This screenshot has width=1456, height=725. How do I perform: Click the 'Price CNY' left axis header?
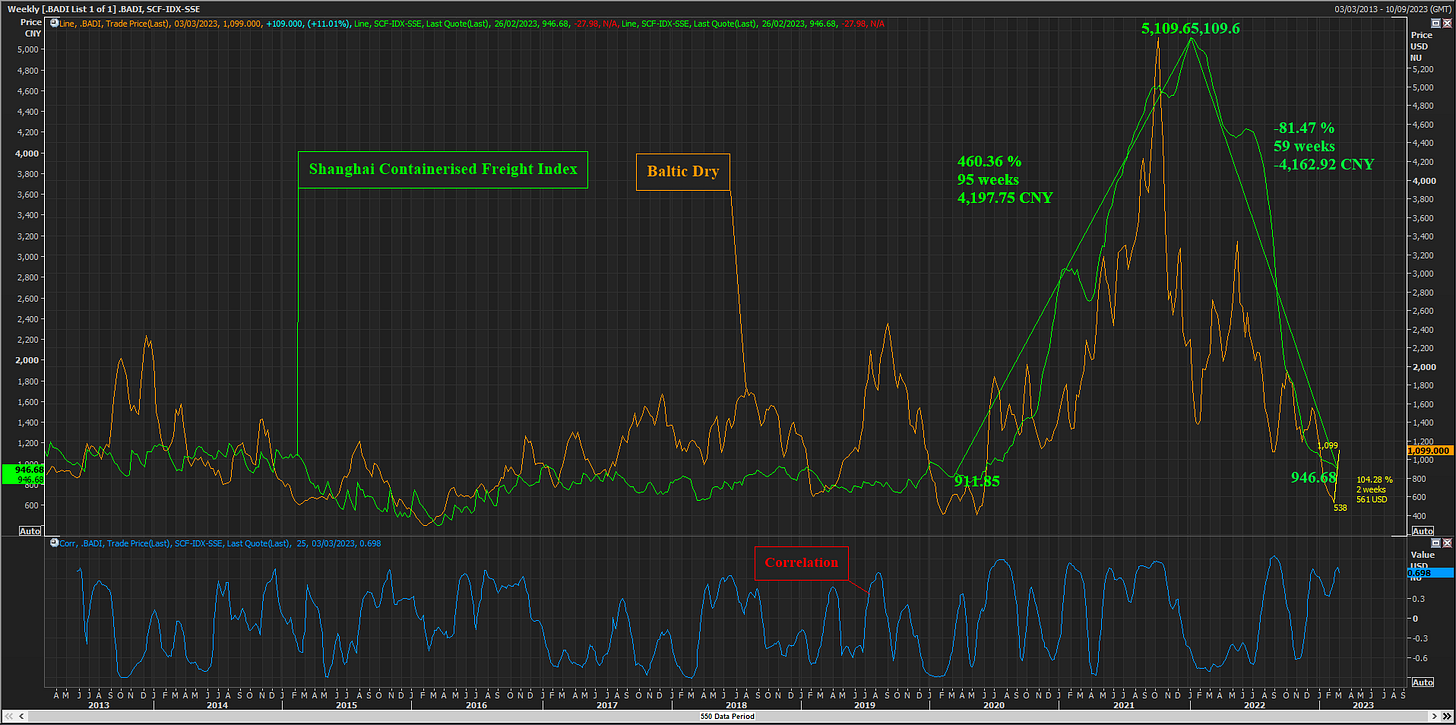[30, 27]
